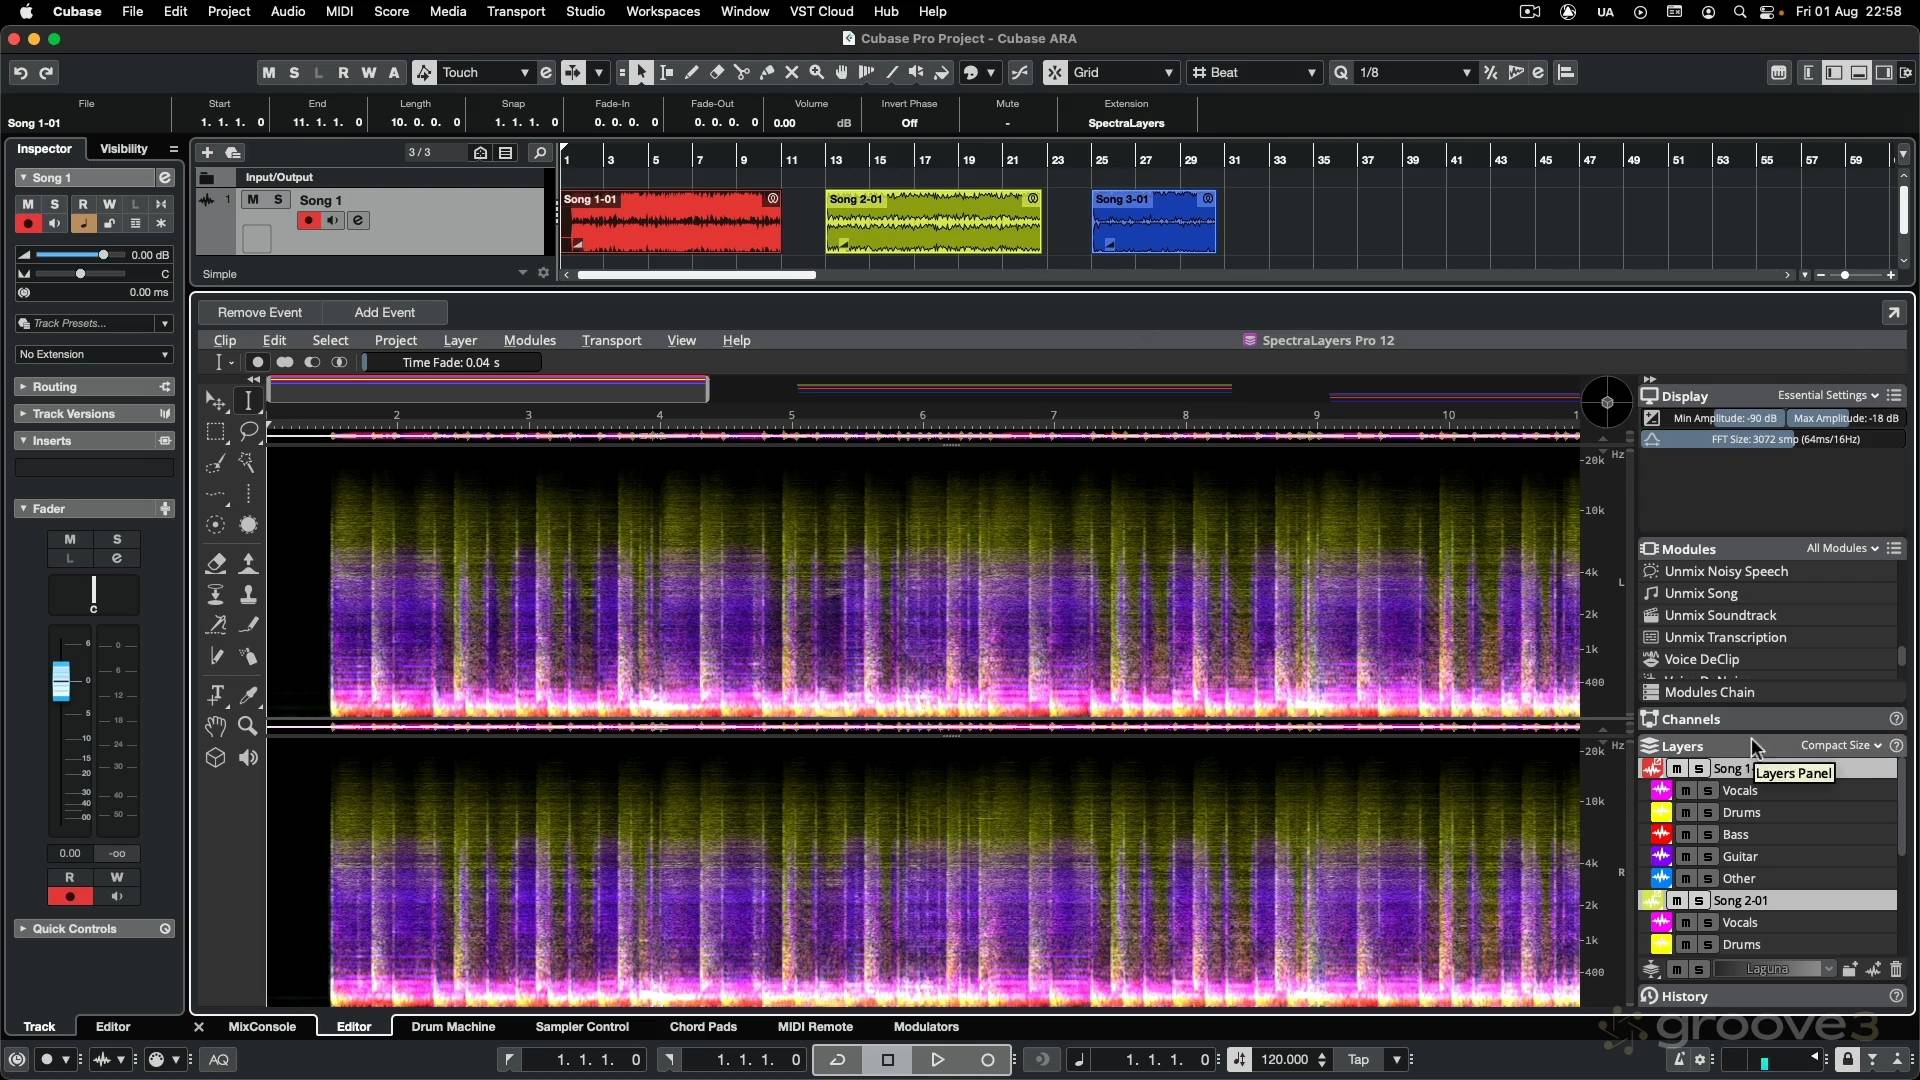1920x1080 pixels.
Task: Click the speaker playback tool icon
Action: [248, 758]
